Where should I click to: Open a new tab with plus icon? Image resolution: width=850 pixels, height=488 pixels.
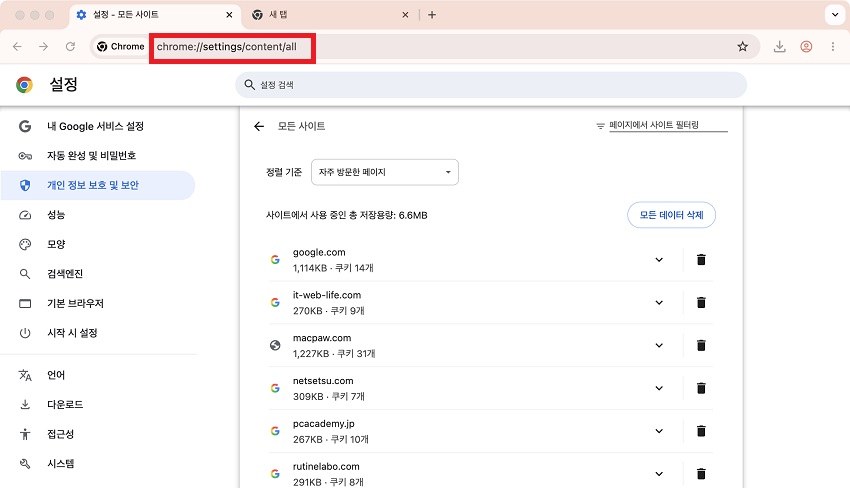coord(432,15)
